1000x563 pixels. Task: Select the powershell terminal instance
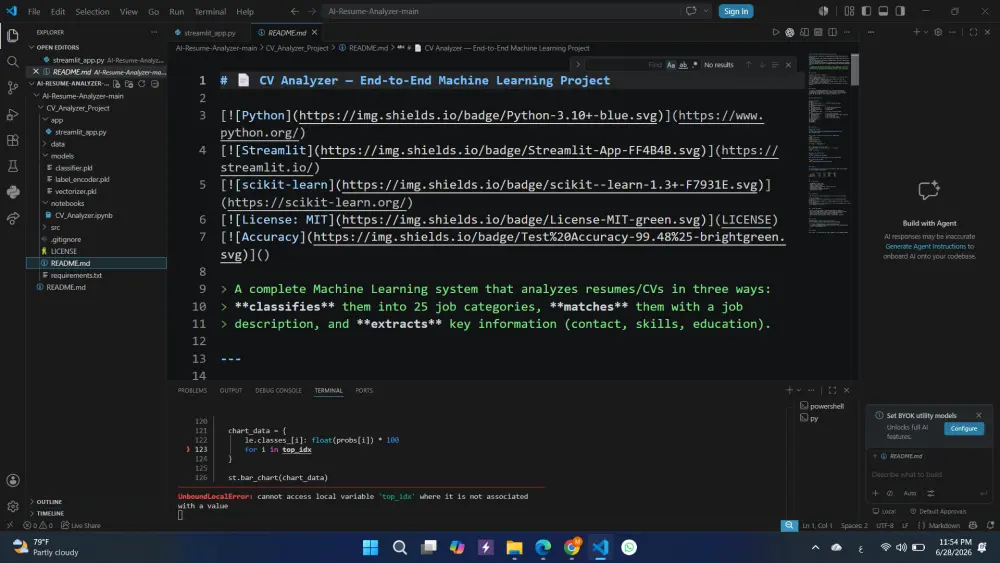click(823, 406)
